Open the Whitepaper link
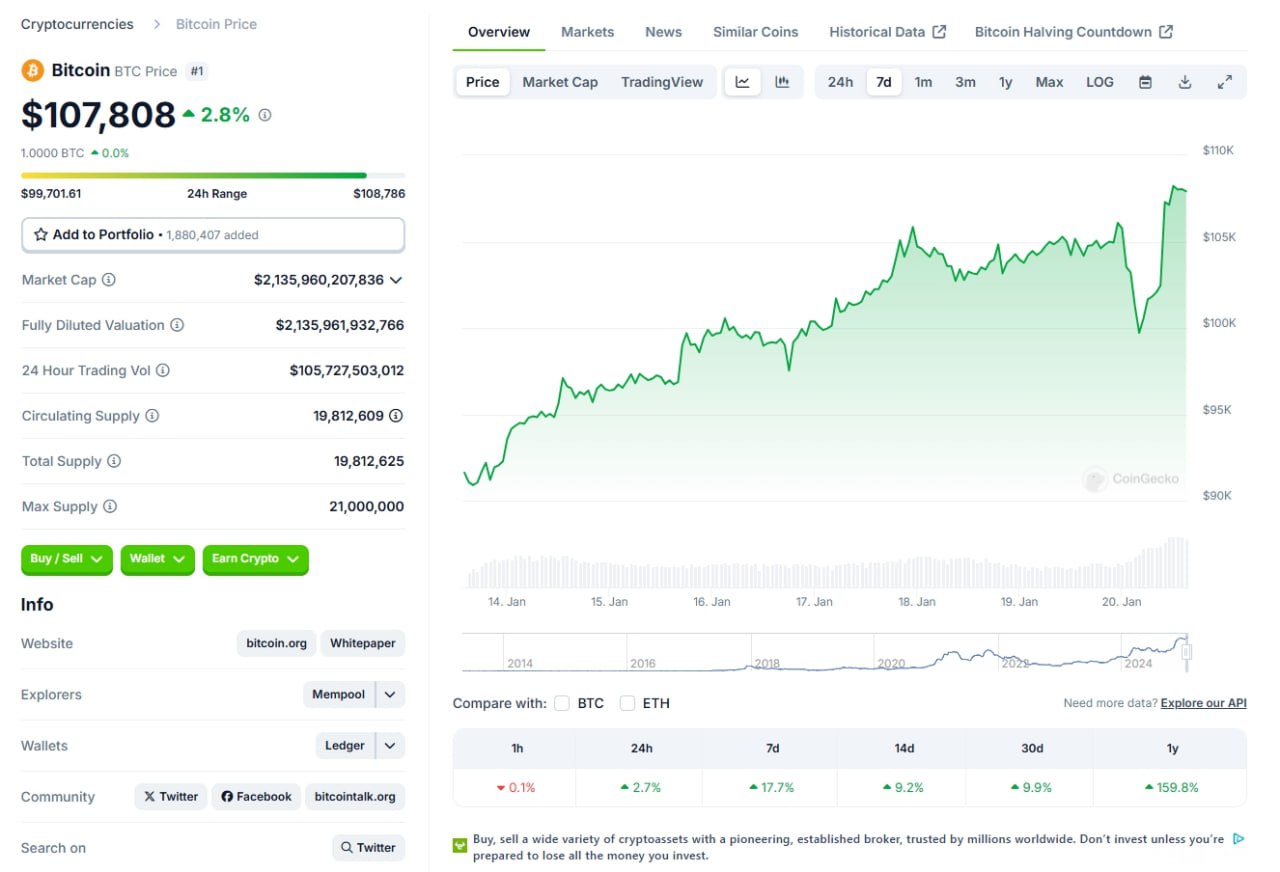 coord(363,643)
